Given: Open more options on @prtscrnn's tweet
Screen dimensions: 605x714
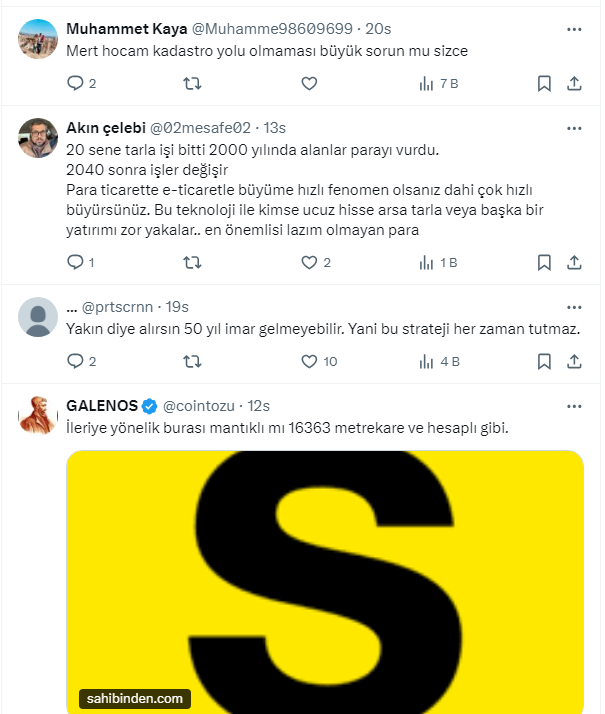Looking at the screenshot, I should (x=574, y=306).
